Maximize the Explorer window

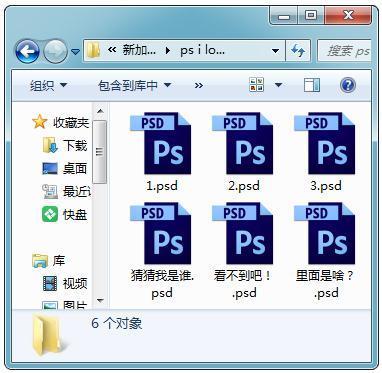coord(311,15)
